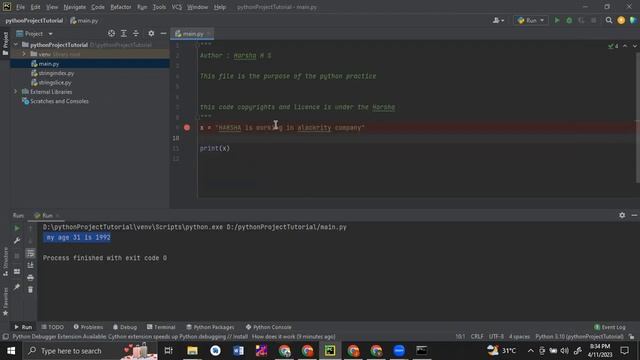Expand all items in Project panel
640x360 pixels.
point(124,33)
